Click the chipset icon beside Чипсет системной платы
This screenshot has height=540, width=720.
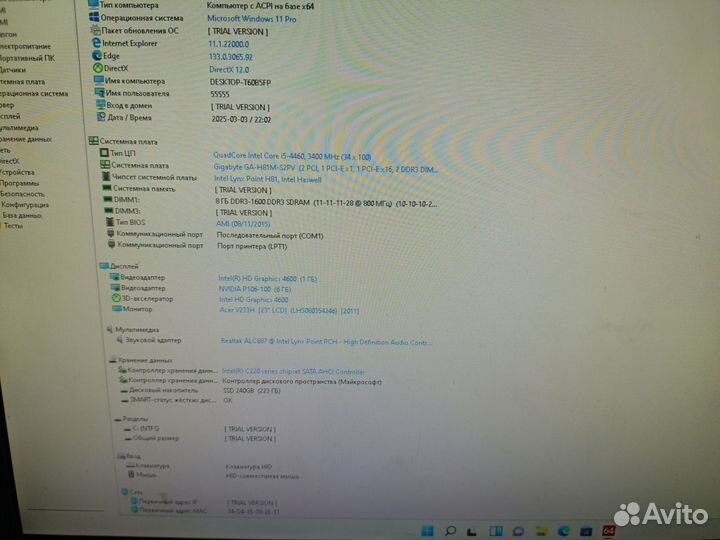pyautogui.click(x=106, y=176)
